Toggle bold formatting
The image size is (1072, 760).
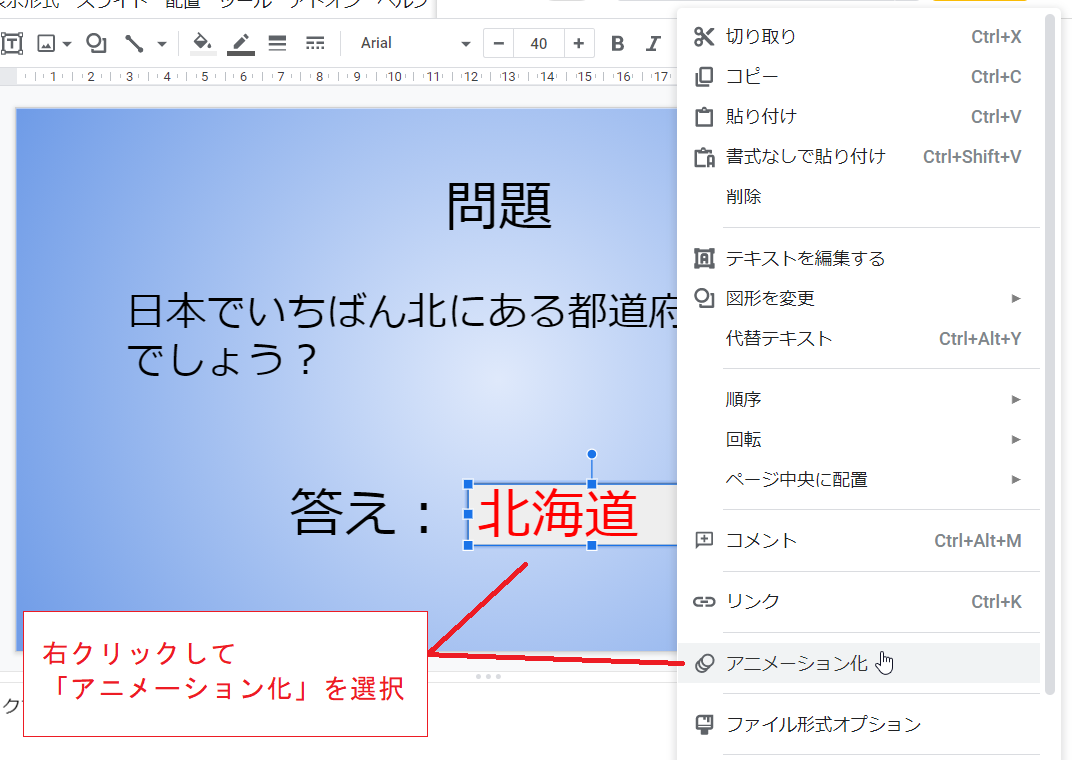[x=617, y=44]
